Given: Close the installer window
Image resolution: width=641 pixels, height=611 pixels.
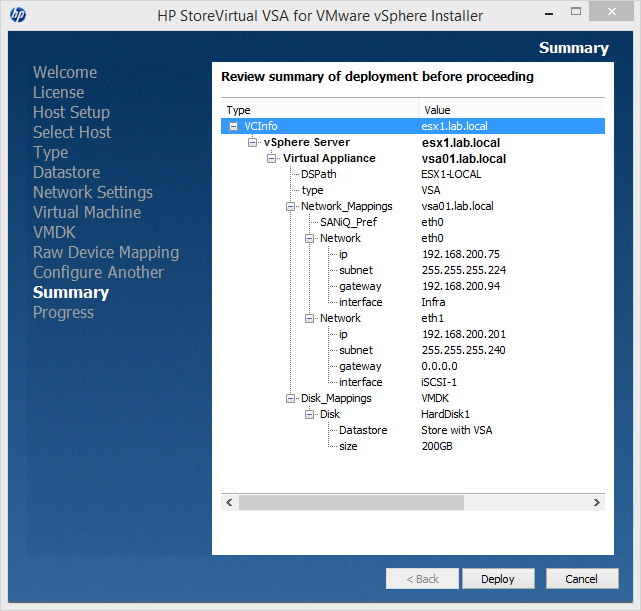Looking at the screenshot, I should pyautogui.click(x=611, y=11).
